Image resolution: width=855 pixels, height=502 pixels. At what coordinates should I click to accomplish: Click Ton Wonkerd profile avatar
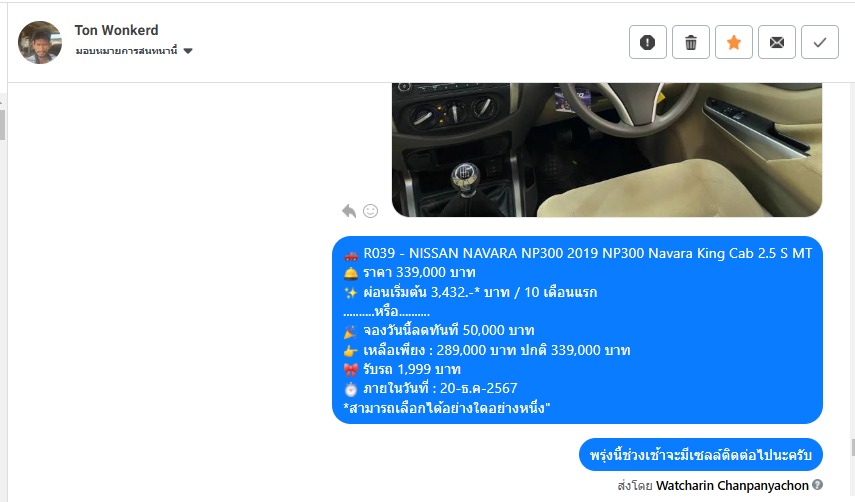pyautogui.click(x=40, y=43)
